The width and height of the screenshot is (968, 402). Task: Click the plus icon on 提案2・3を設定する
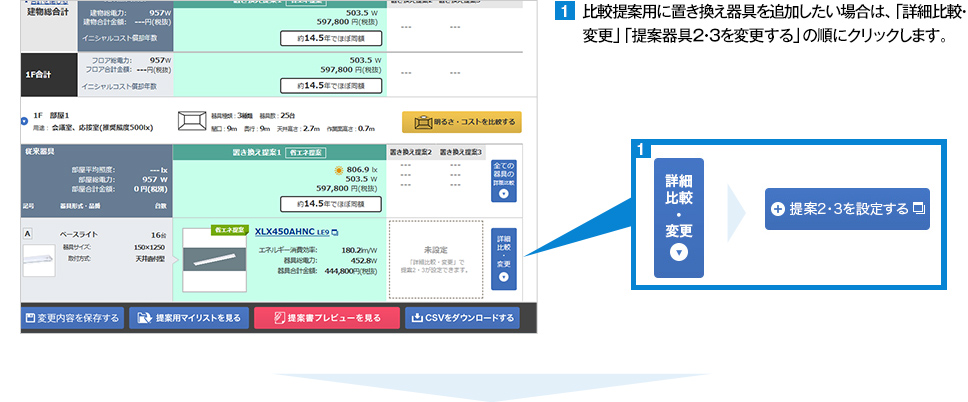tap(778, 209)
